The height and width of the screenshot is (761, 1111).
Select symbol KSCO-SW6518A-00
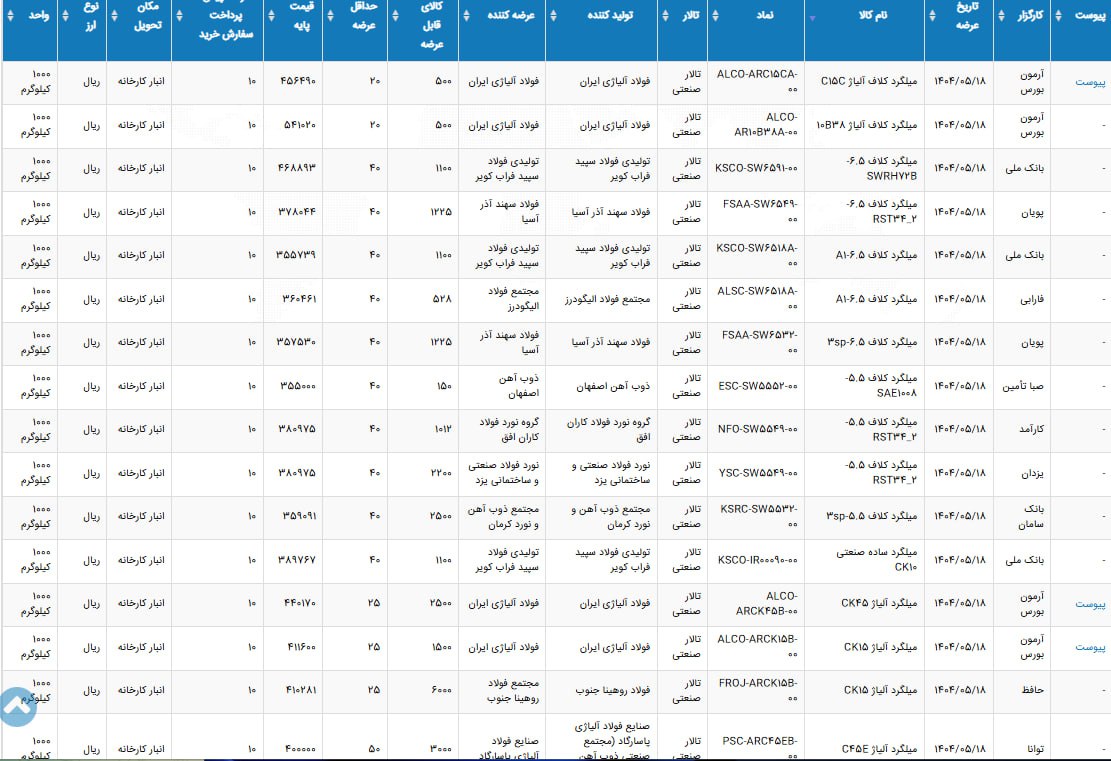click(757, 255)
